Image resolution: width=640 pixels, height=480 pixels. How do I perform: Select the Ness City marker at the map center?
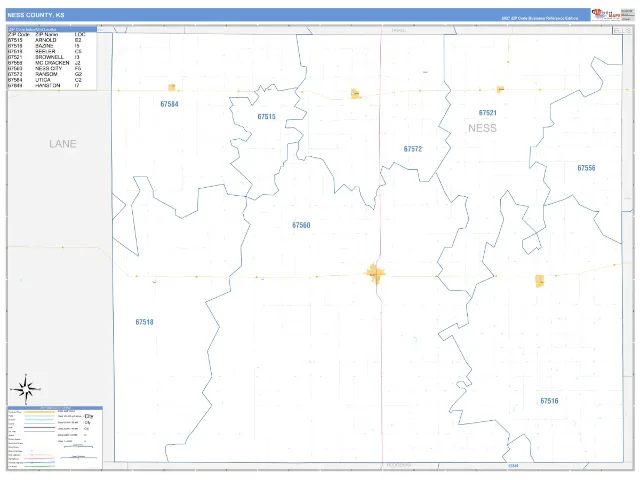[x=375, y=274]
